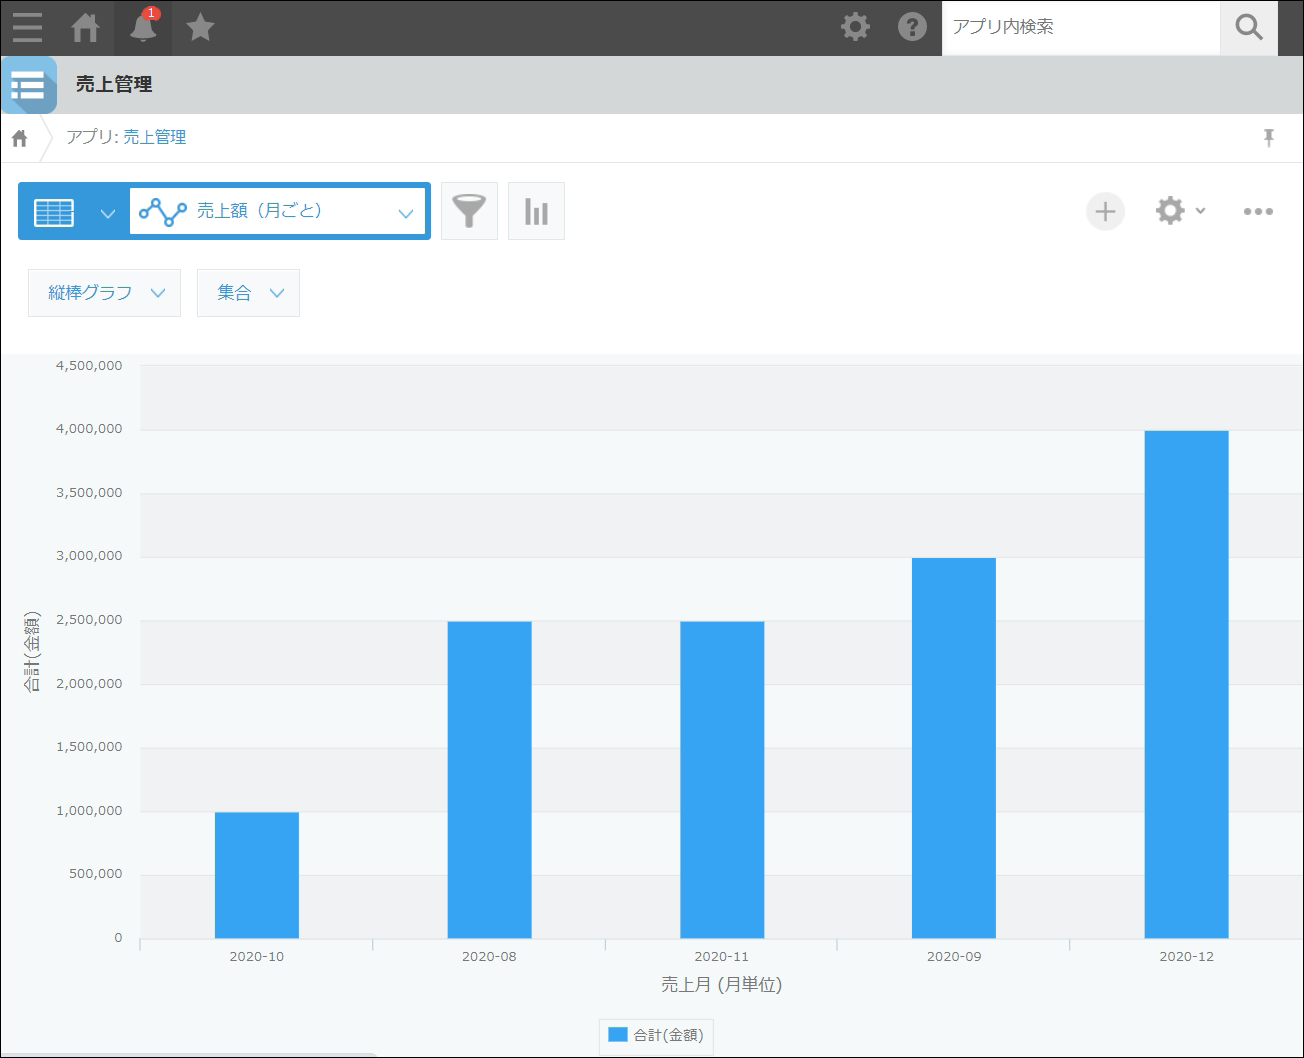1304x1058 pixels.
Task: Open the more options ellipsis menu
Action: click(x=1257, y=211)
